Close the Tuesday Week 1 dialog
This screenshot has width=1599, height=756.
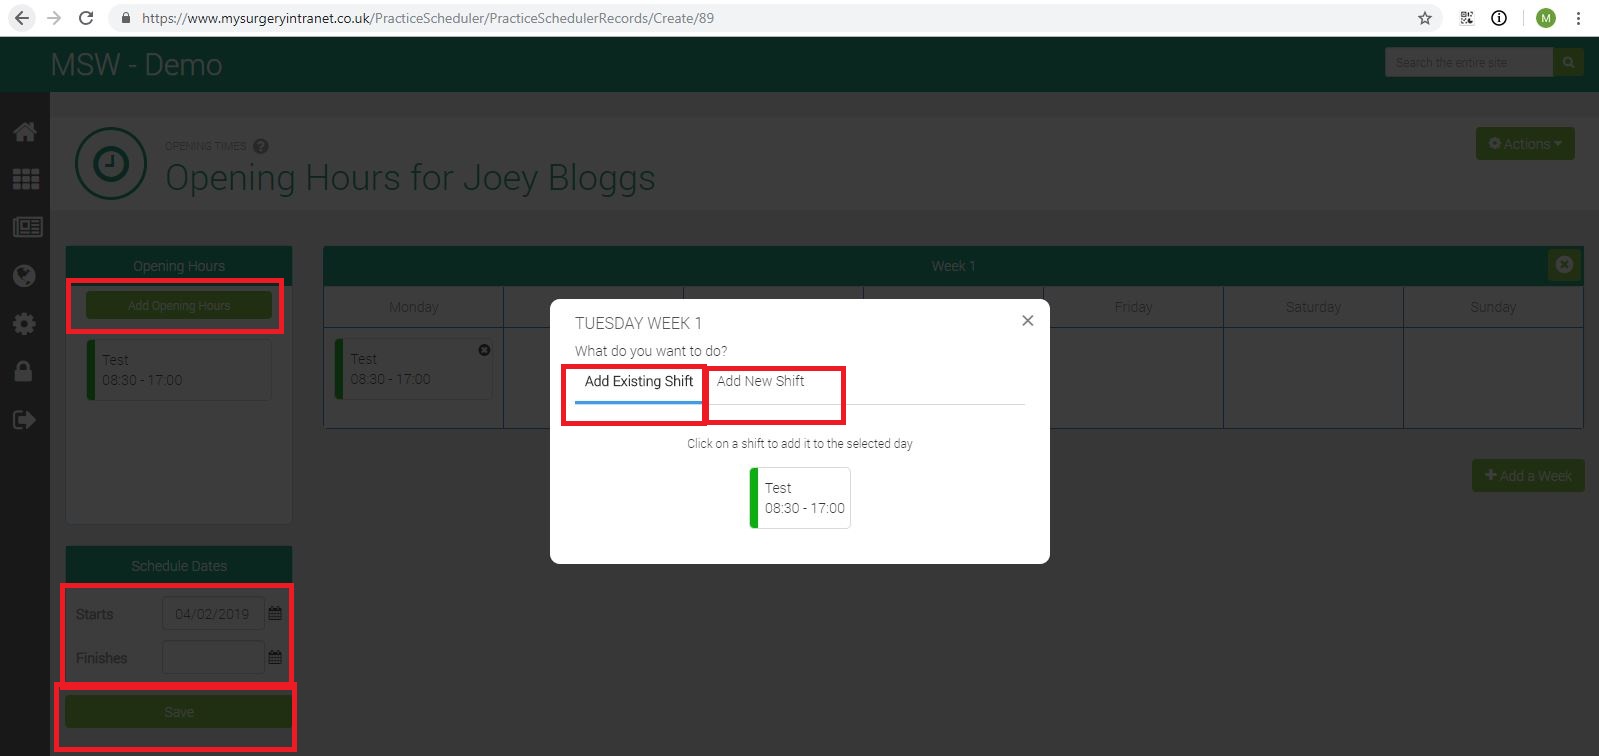click(1027, 321)
